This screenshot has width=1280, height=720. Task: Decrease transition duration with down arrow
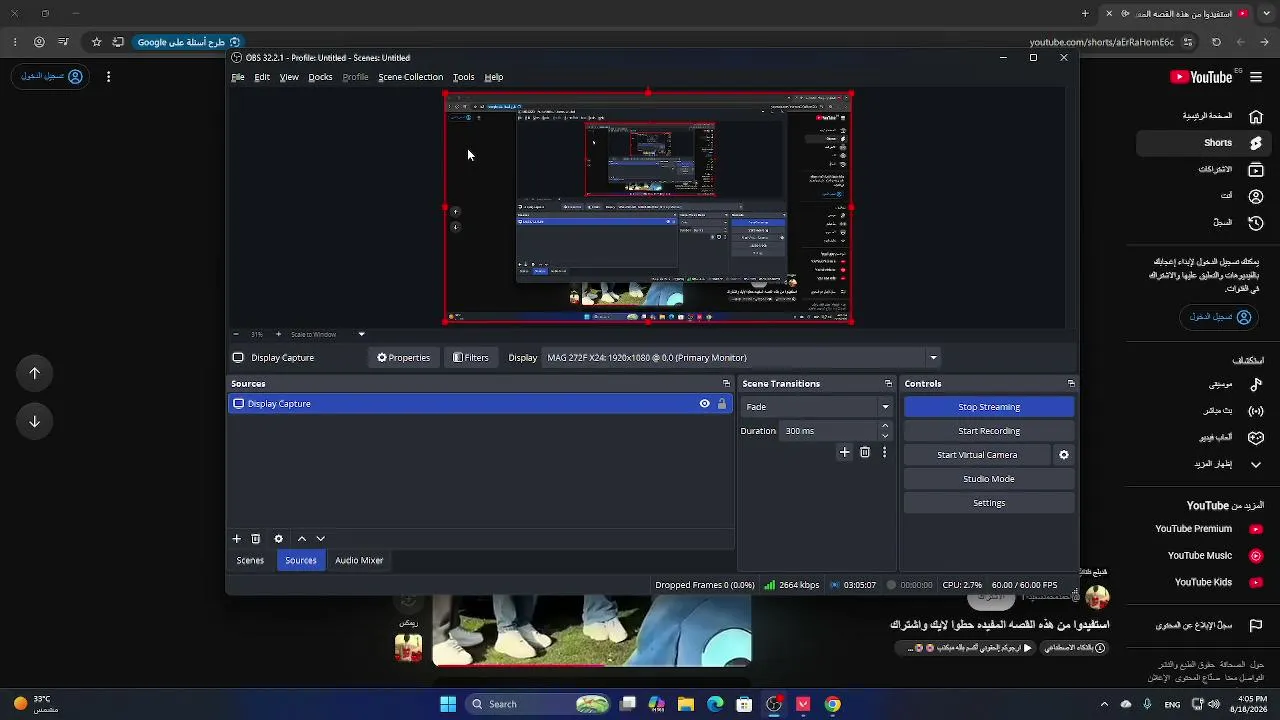885,436
